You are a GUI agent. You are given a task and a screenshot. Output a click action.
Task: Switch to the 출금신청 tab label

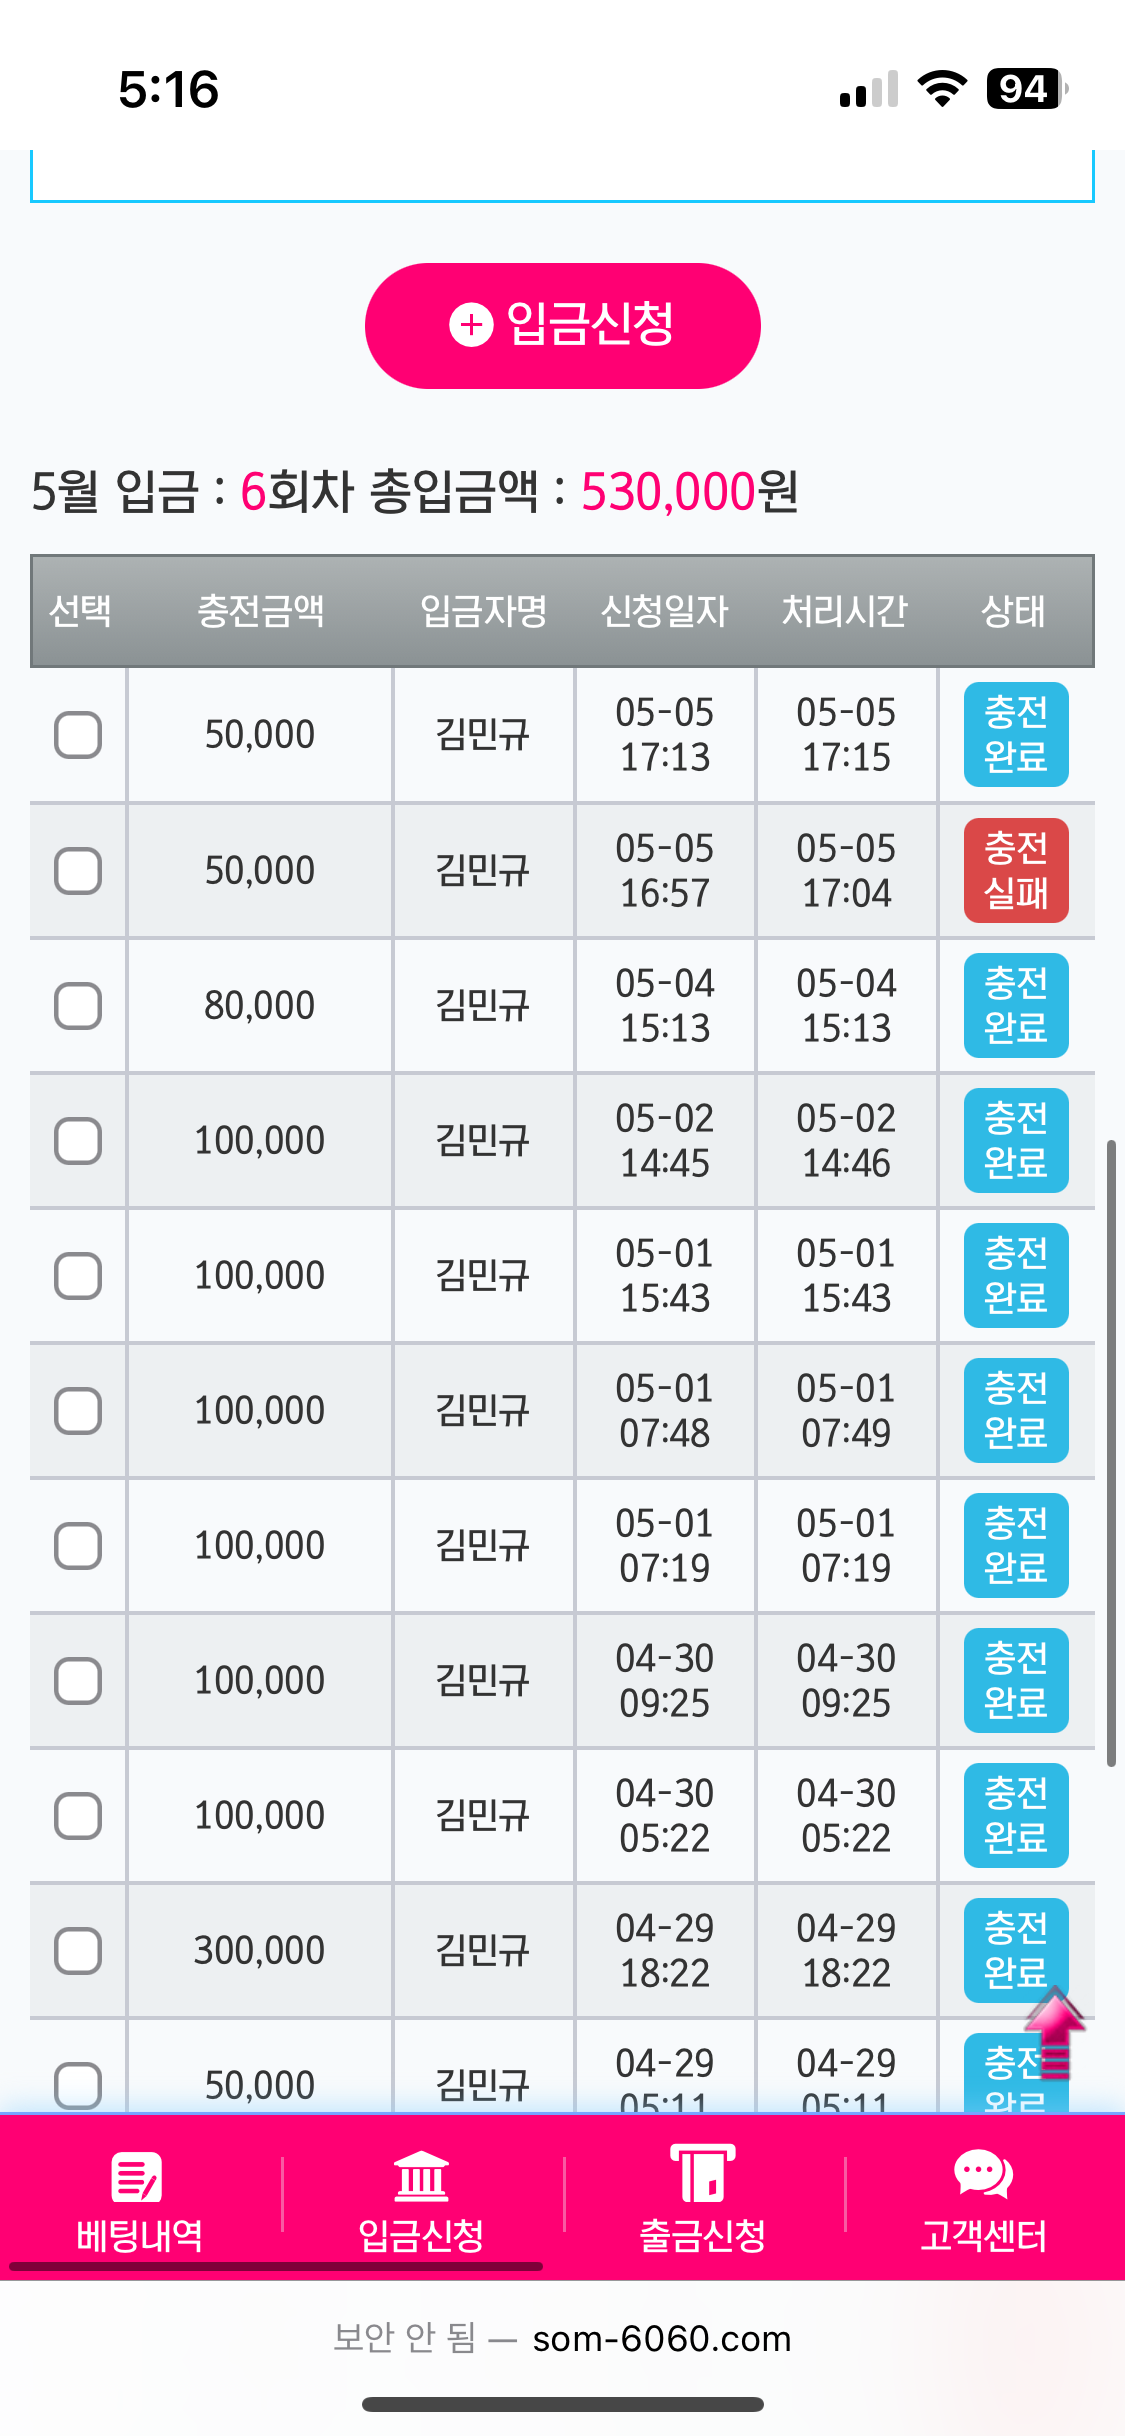702,2235
